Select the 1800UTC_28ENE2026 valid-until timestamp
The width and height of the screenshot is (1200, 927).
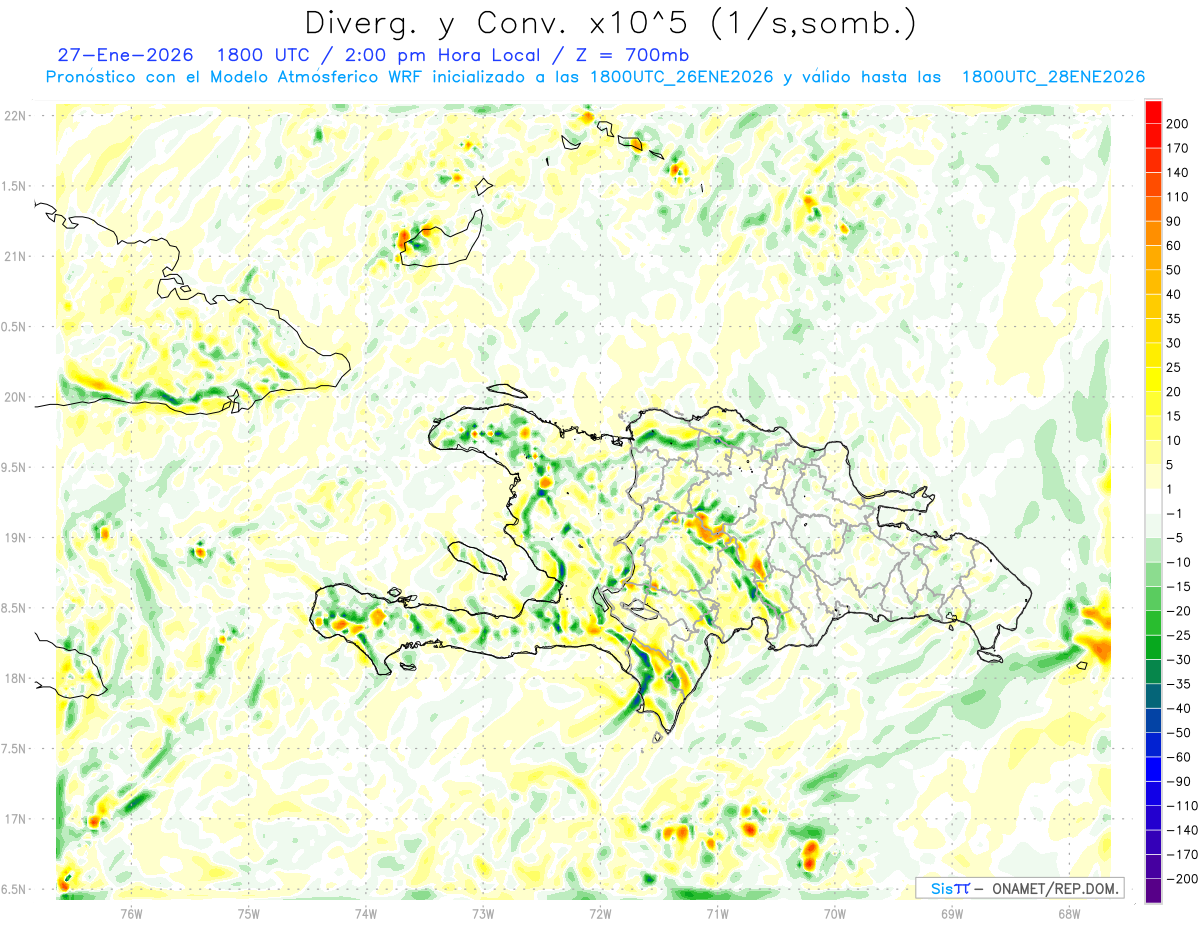1053,77
